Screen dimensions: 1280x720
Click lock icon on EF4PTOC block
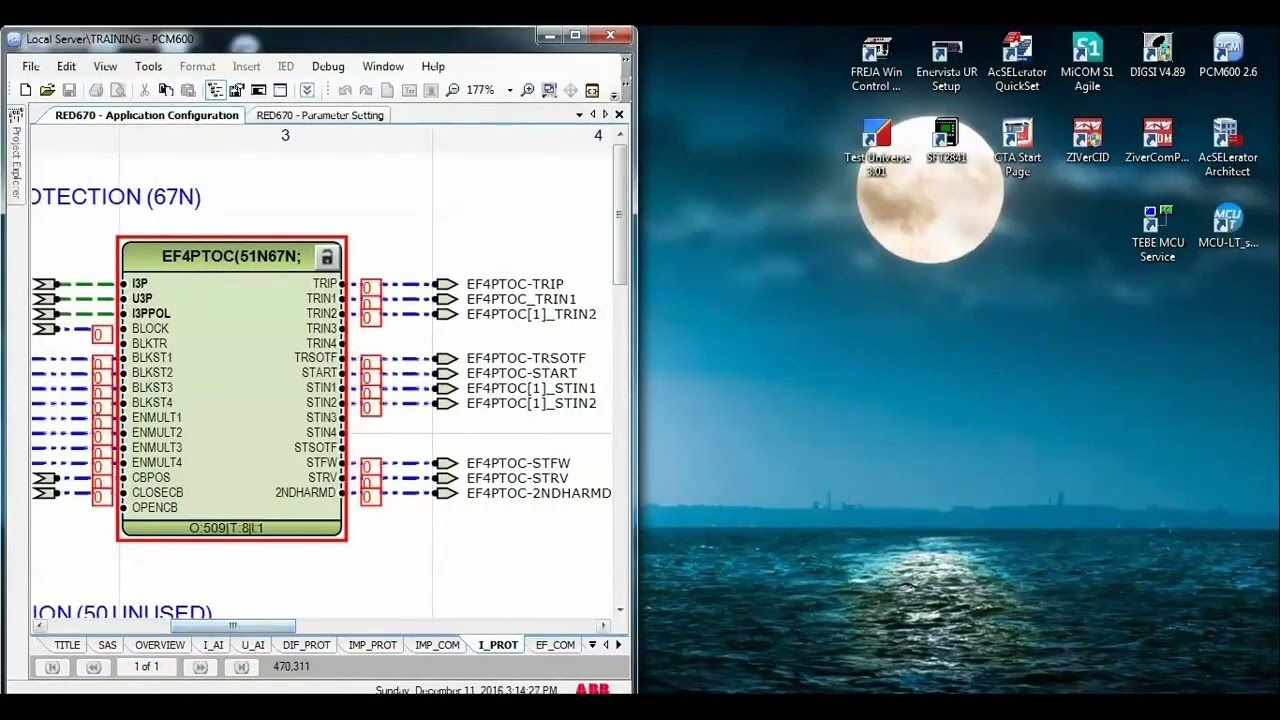(x=326, y=258)
